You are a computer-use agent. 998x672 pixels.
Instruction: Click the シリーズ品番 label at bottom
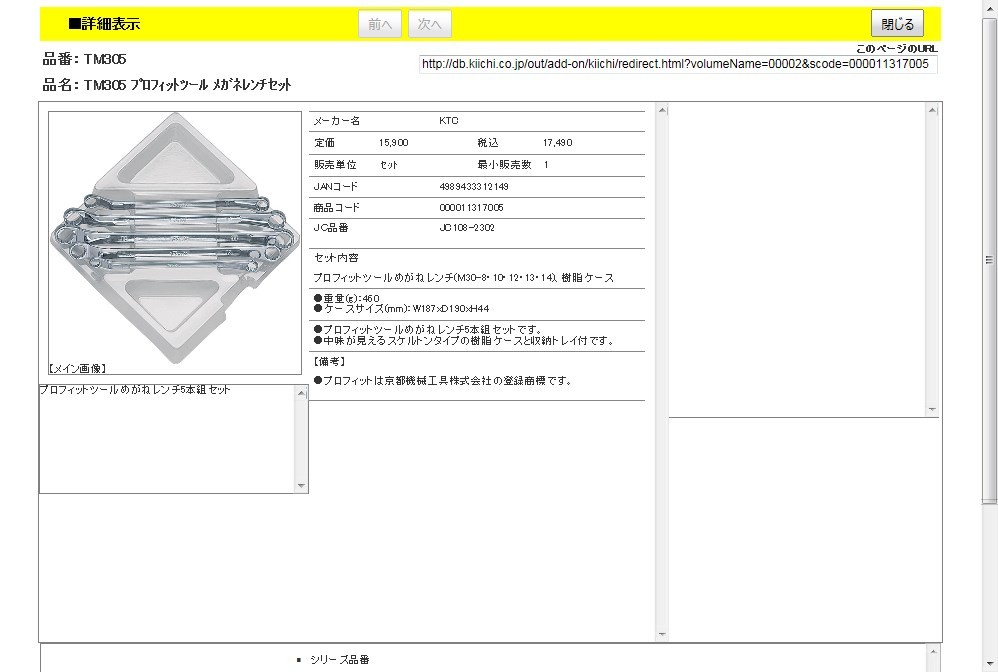tap(340, 659)
